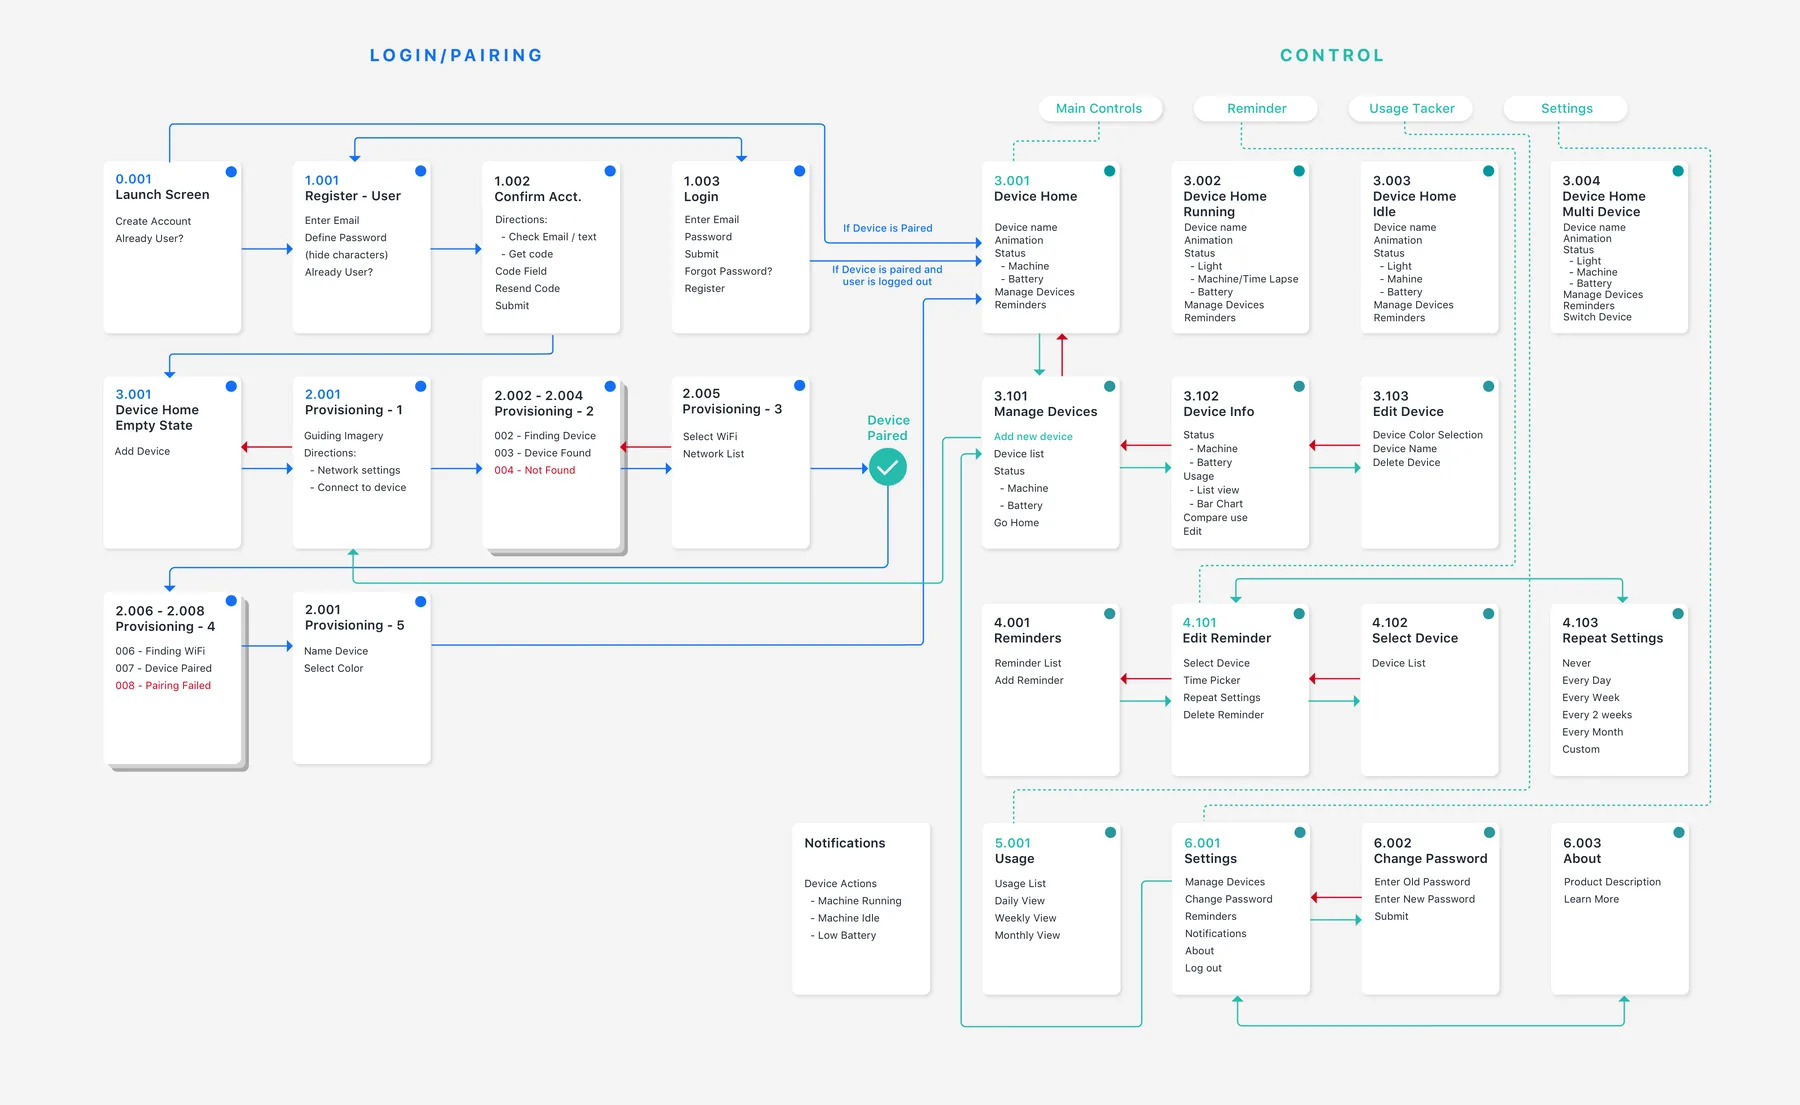Click the teal dot on Device Info card

pos(1299,386)
